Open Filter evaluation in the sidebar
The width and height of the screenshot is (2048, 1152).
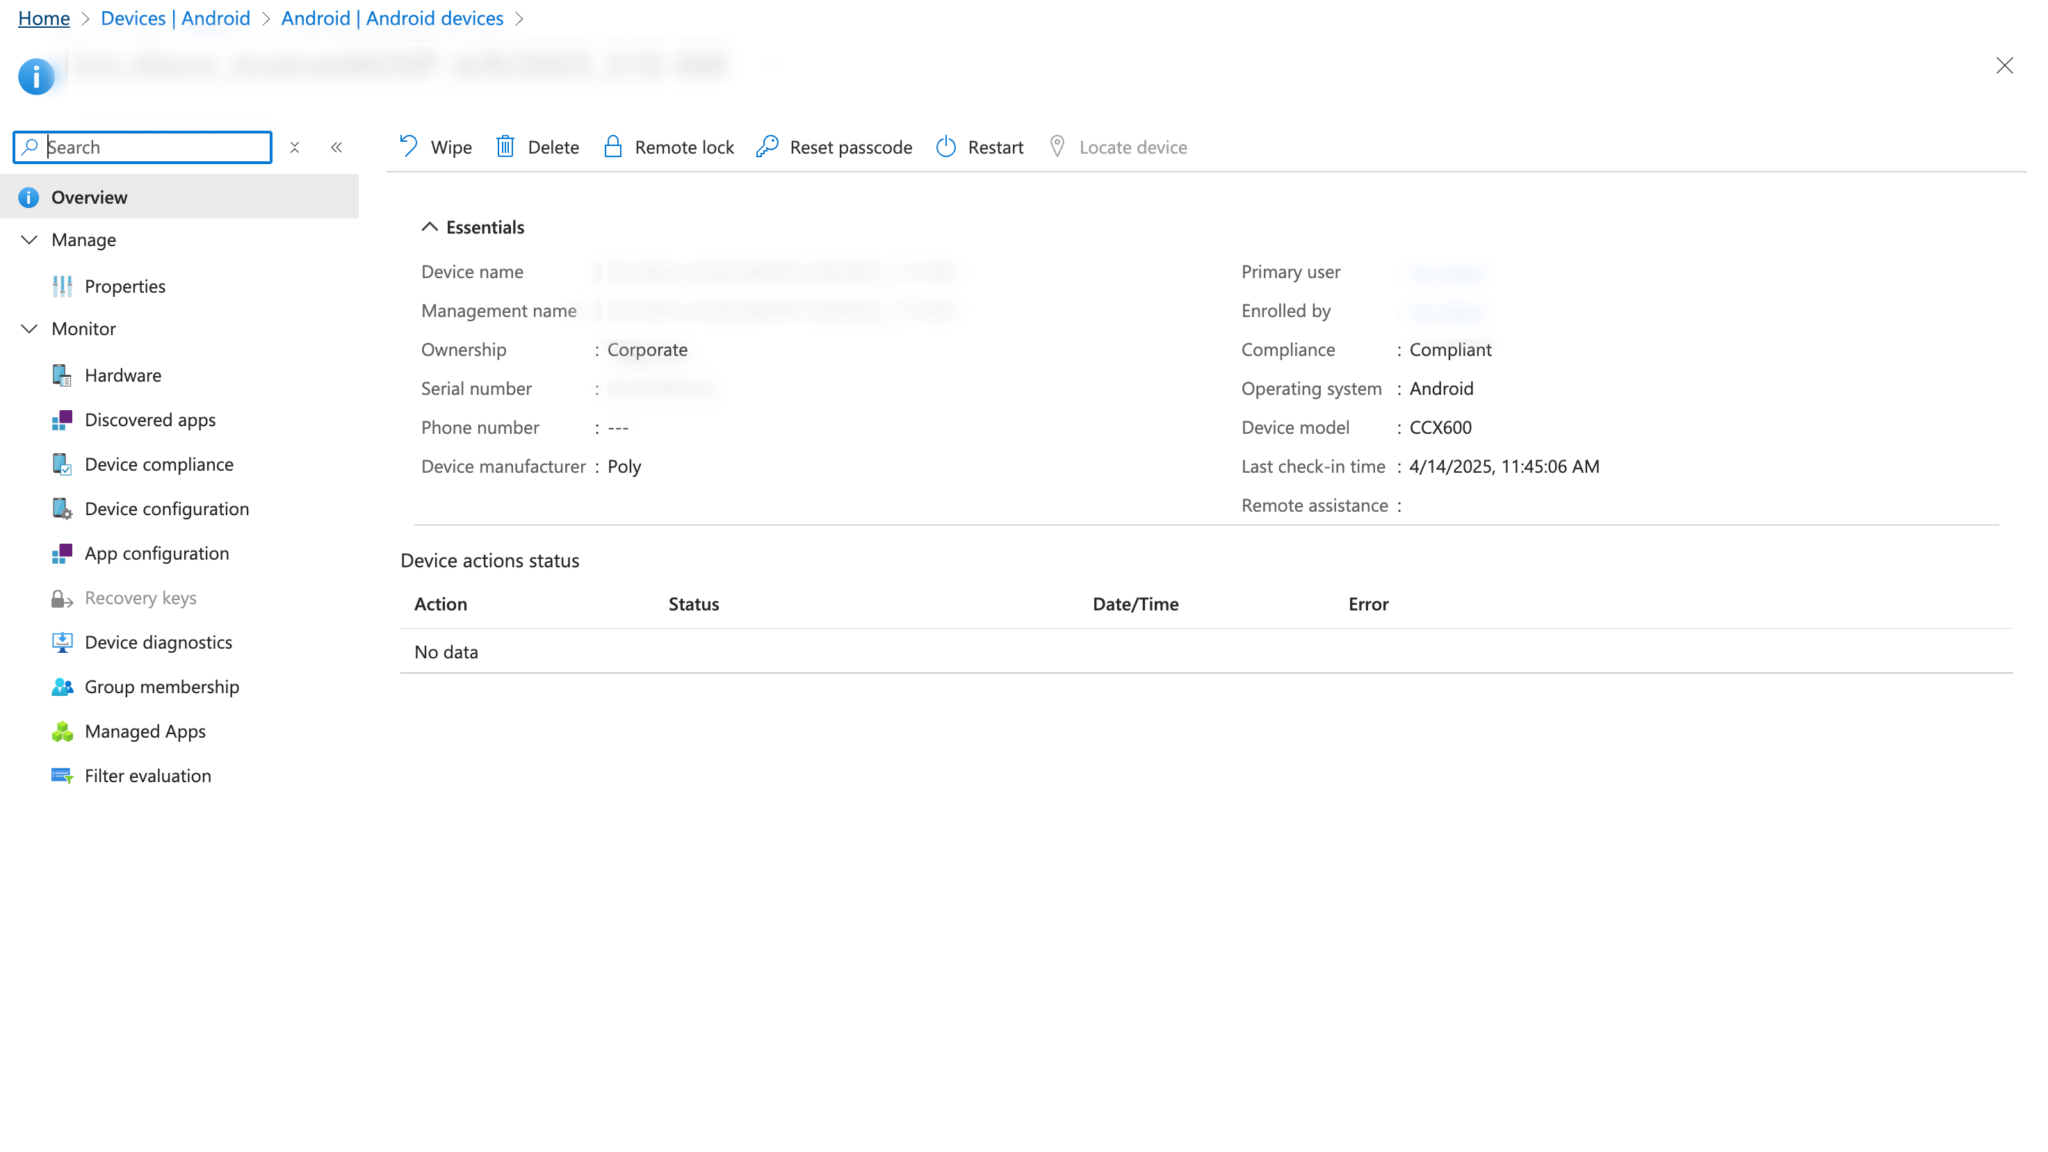[147, 776]
